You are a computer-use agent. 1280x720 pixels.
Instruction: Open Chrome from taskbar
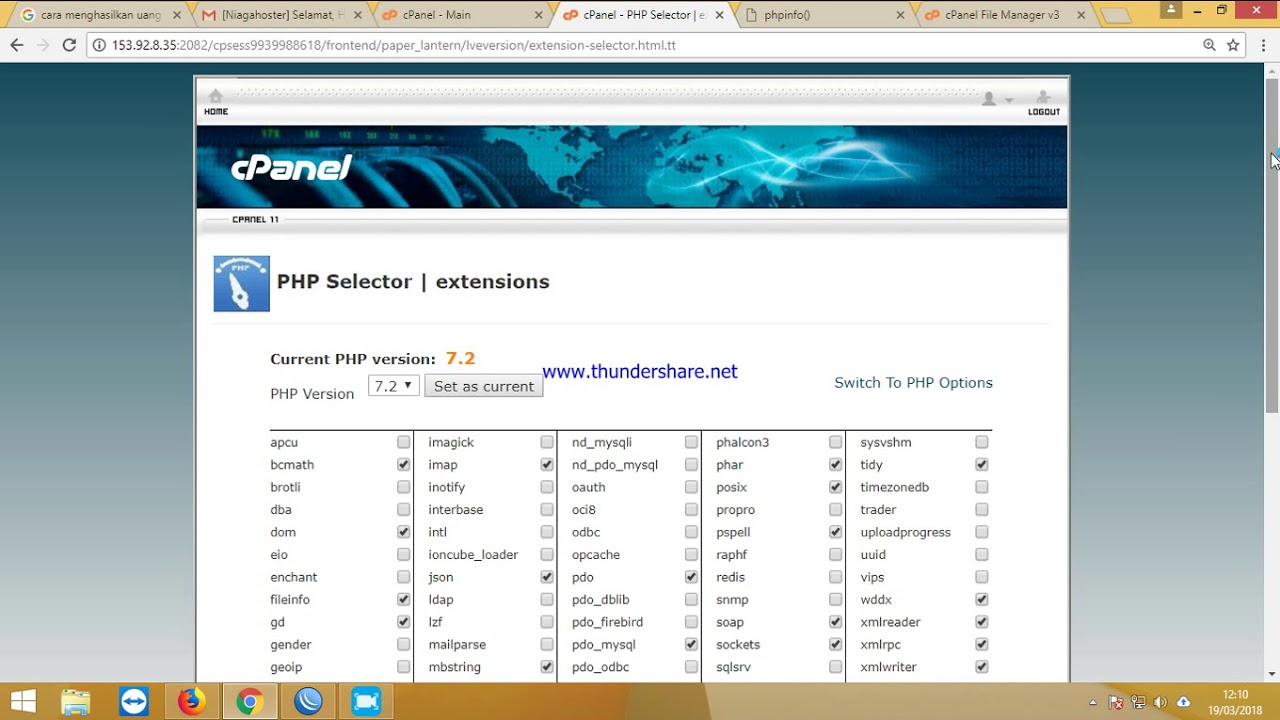249,702
